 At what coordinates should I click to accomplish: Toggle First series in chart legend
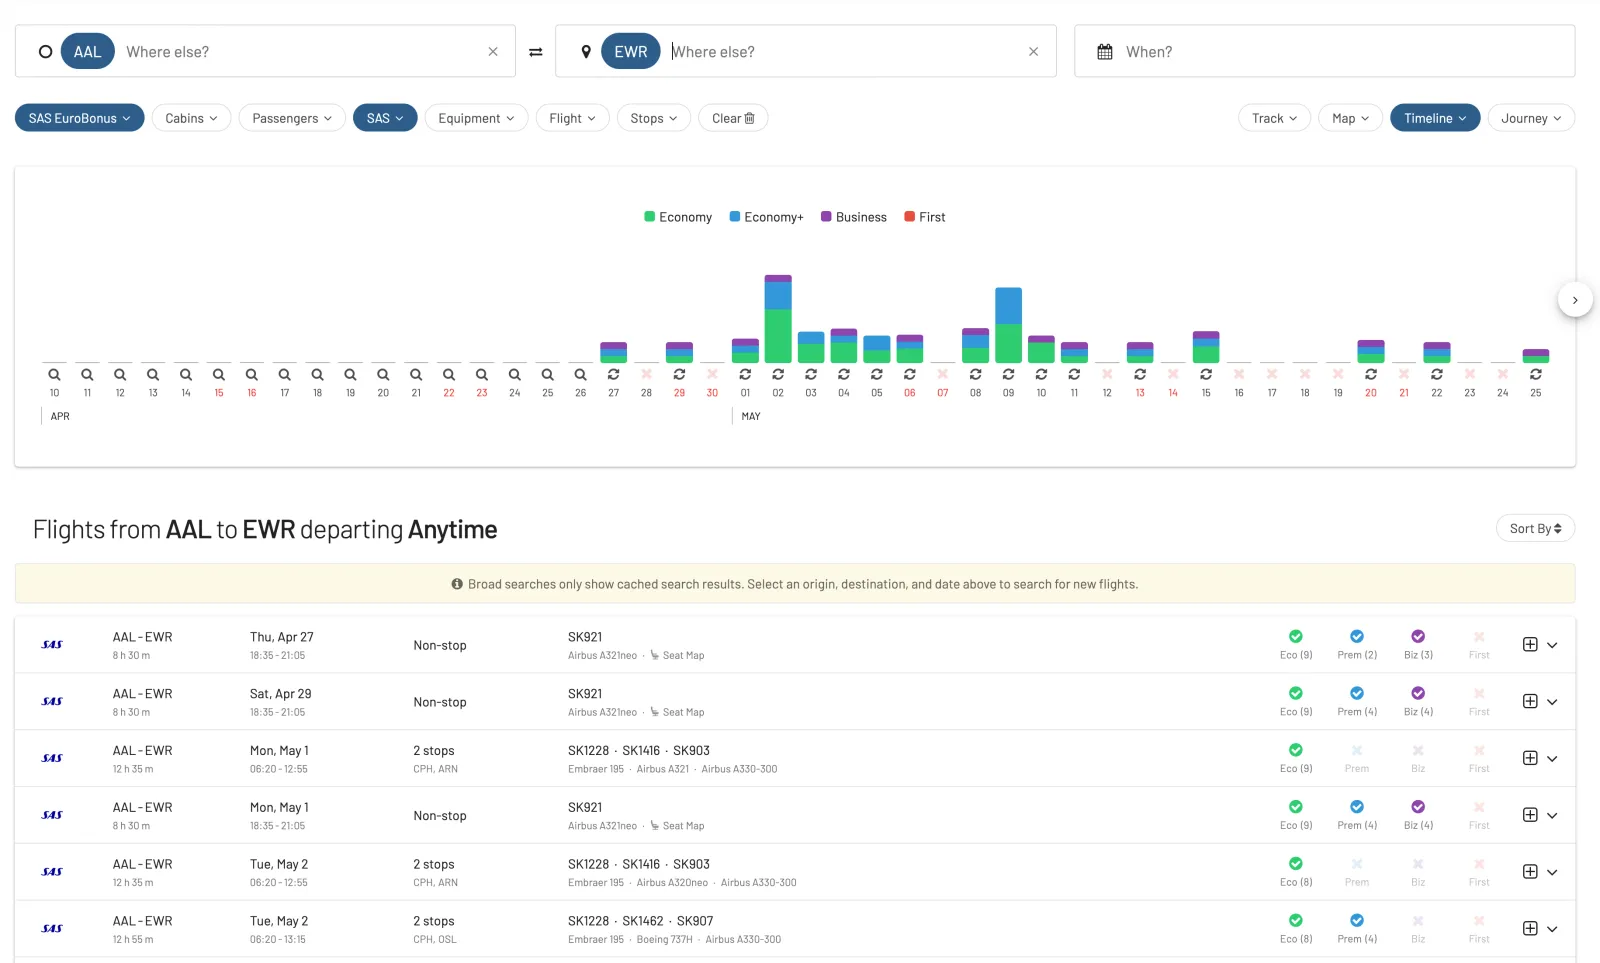(925, 217)
